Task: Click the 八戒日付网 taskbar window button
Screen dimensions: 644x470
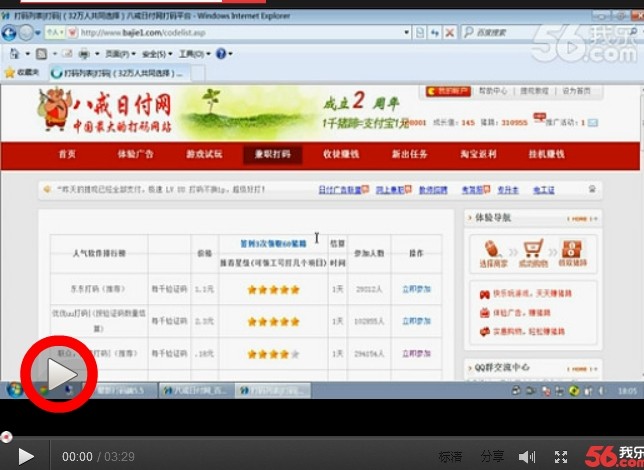Action: tap(196, 390)
